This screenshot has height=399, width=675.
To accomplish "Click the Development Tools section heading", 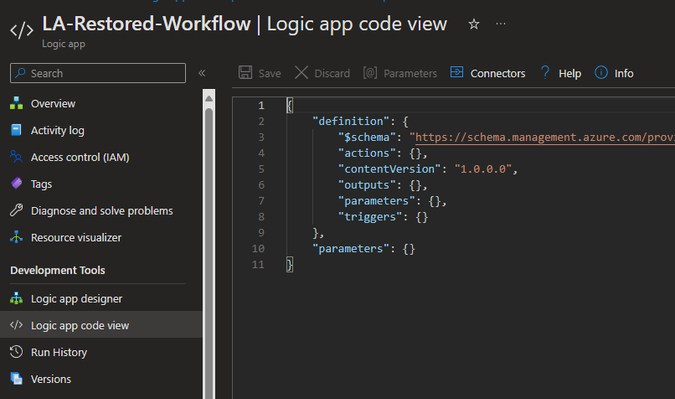I will (x=58, y=270).
